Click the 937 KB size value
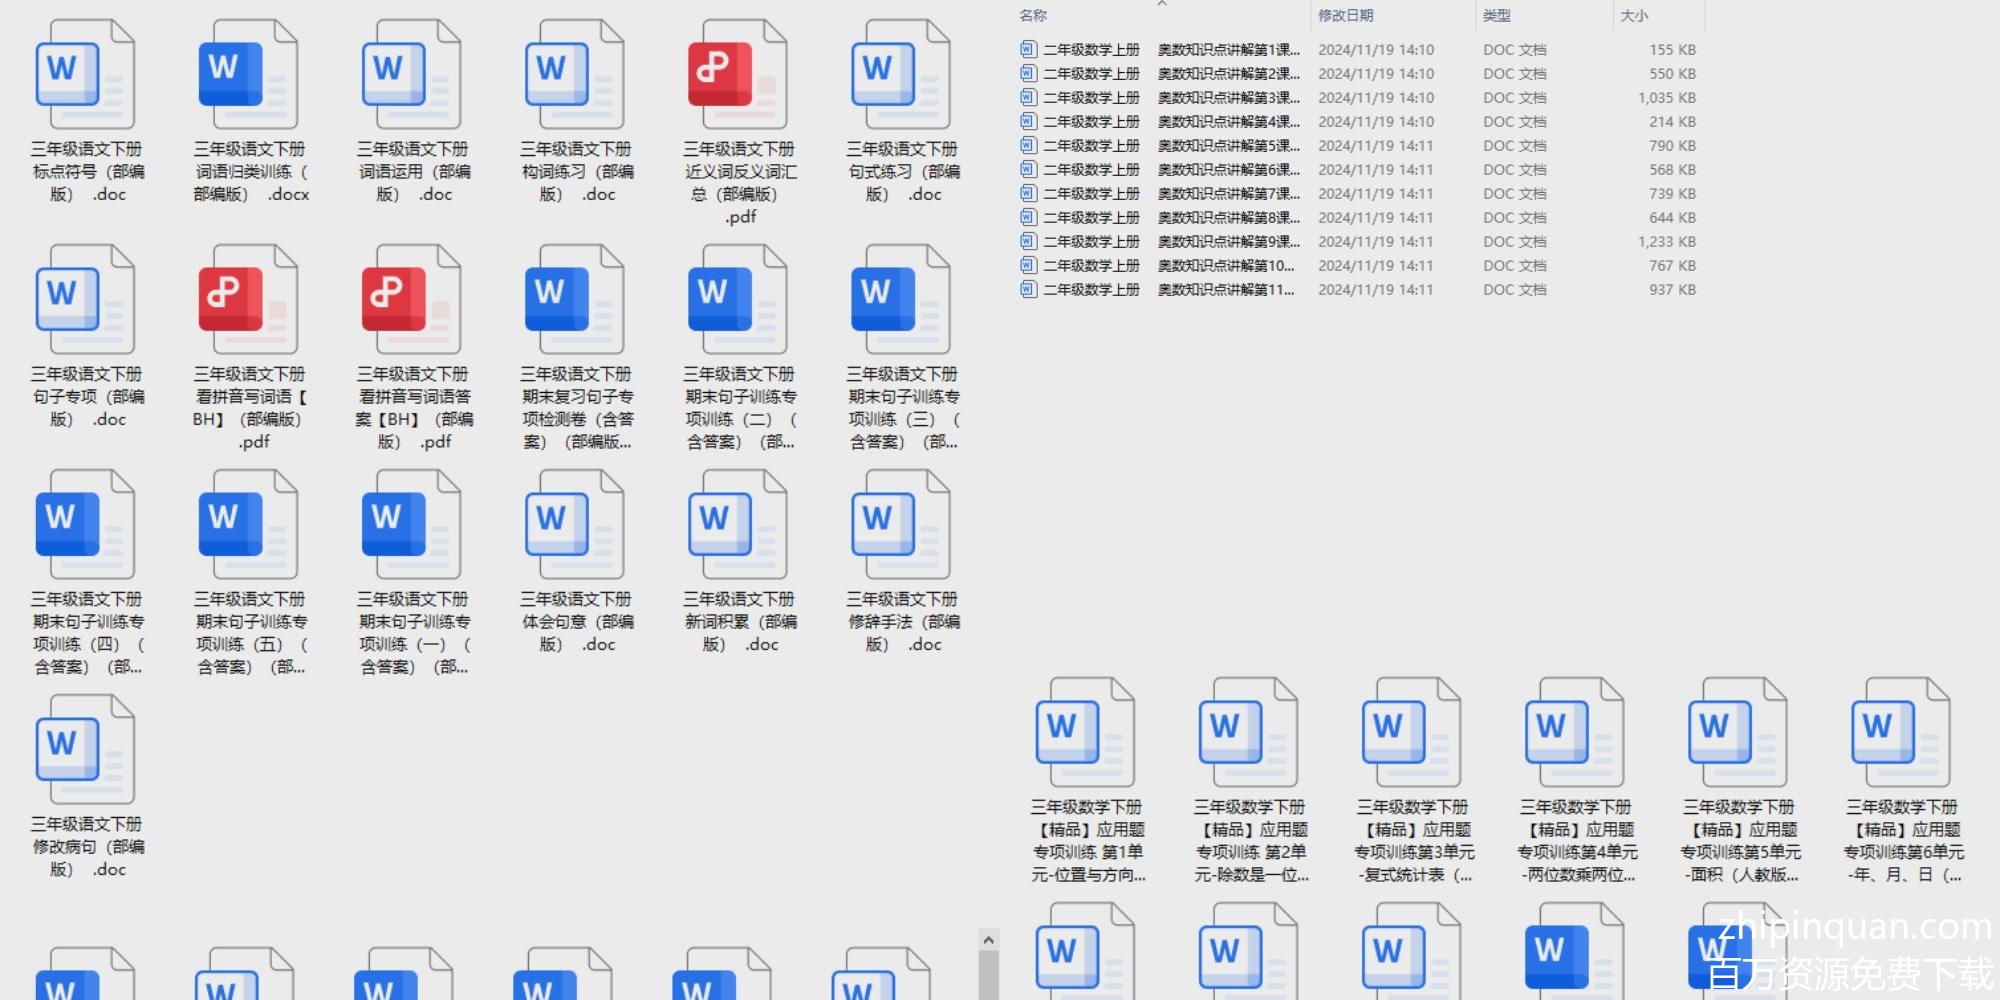This screenshot has height=1000, width=2000. coord(1672,289)
